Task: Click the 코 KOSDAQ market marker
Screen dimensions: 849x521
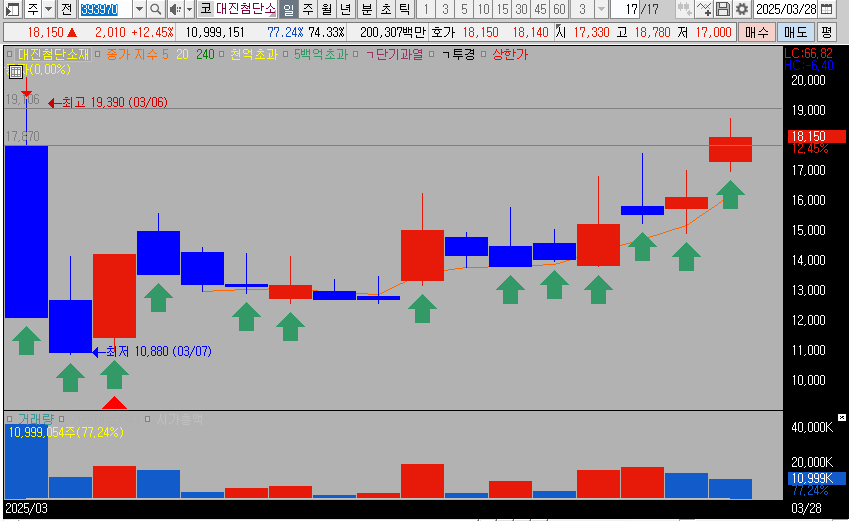Action: (x=206, y=9)
